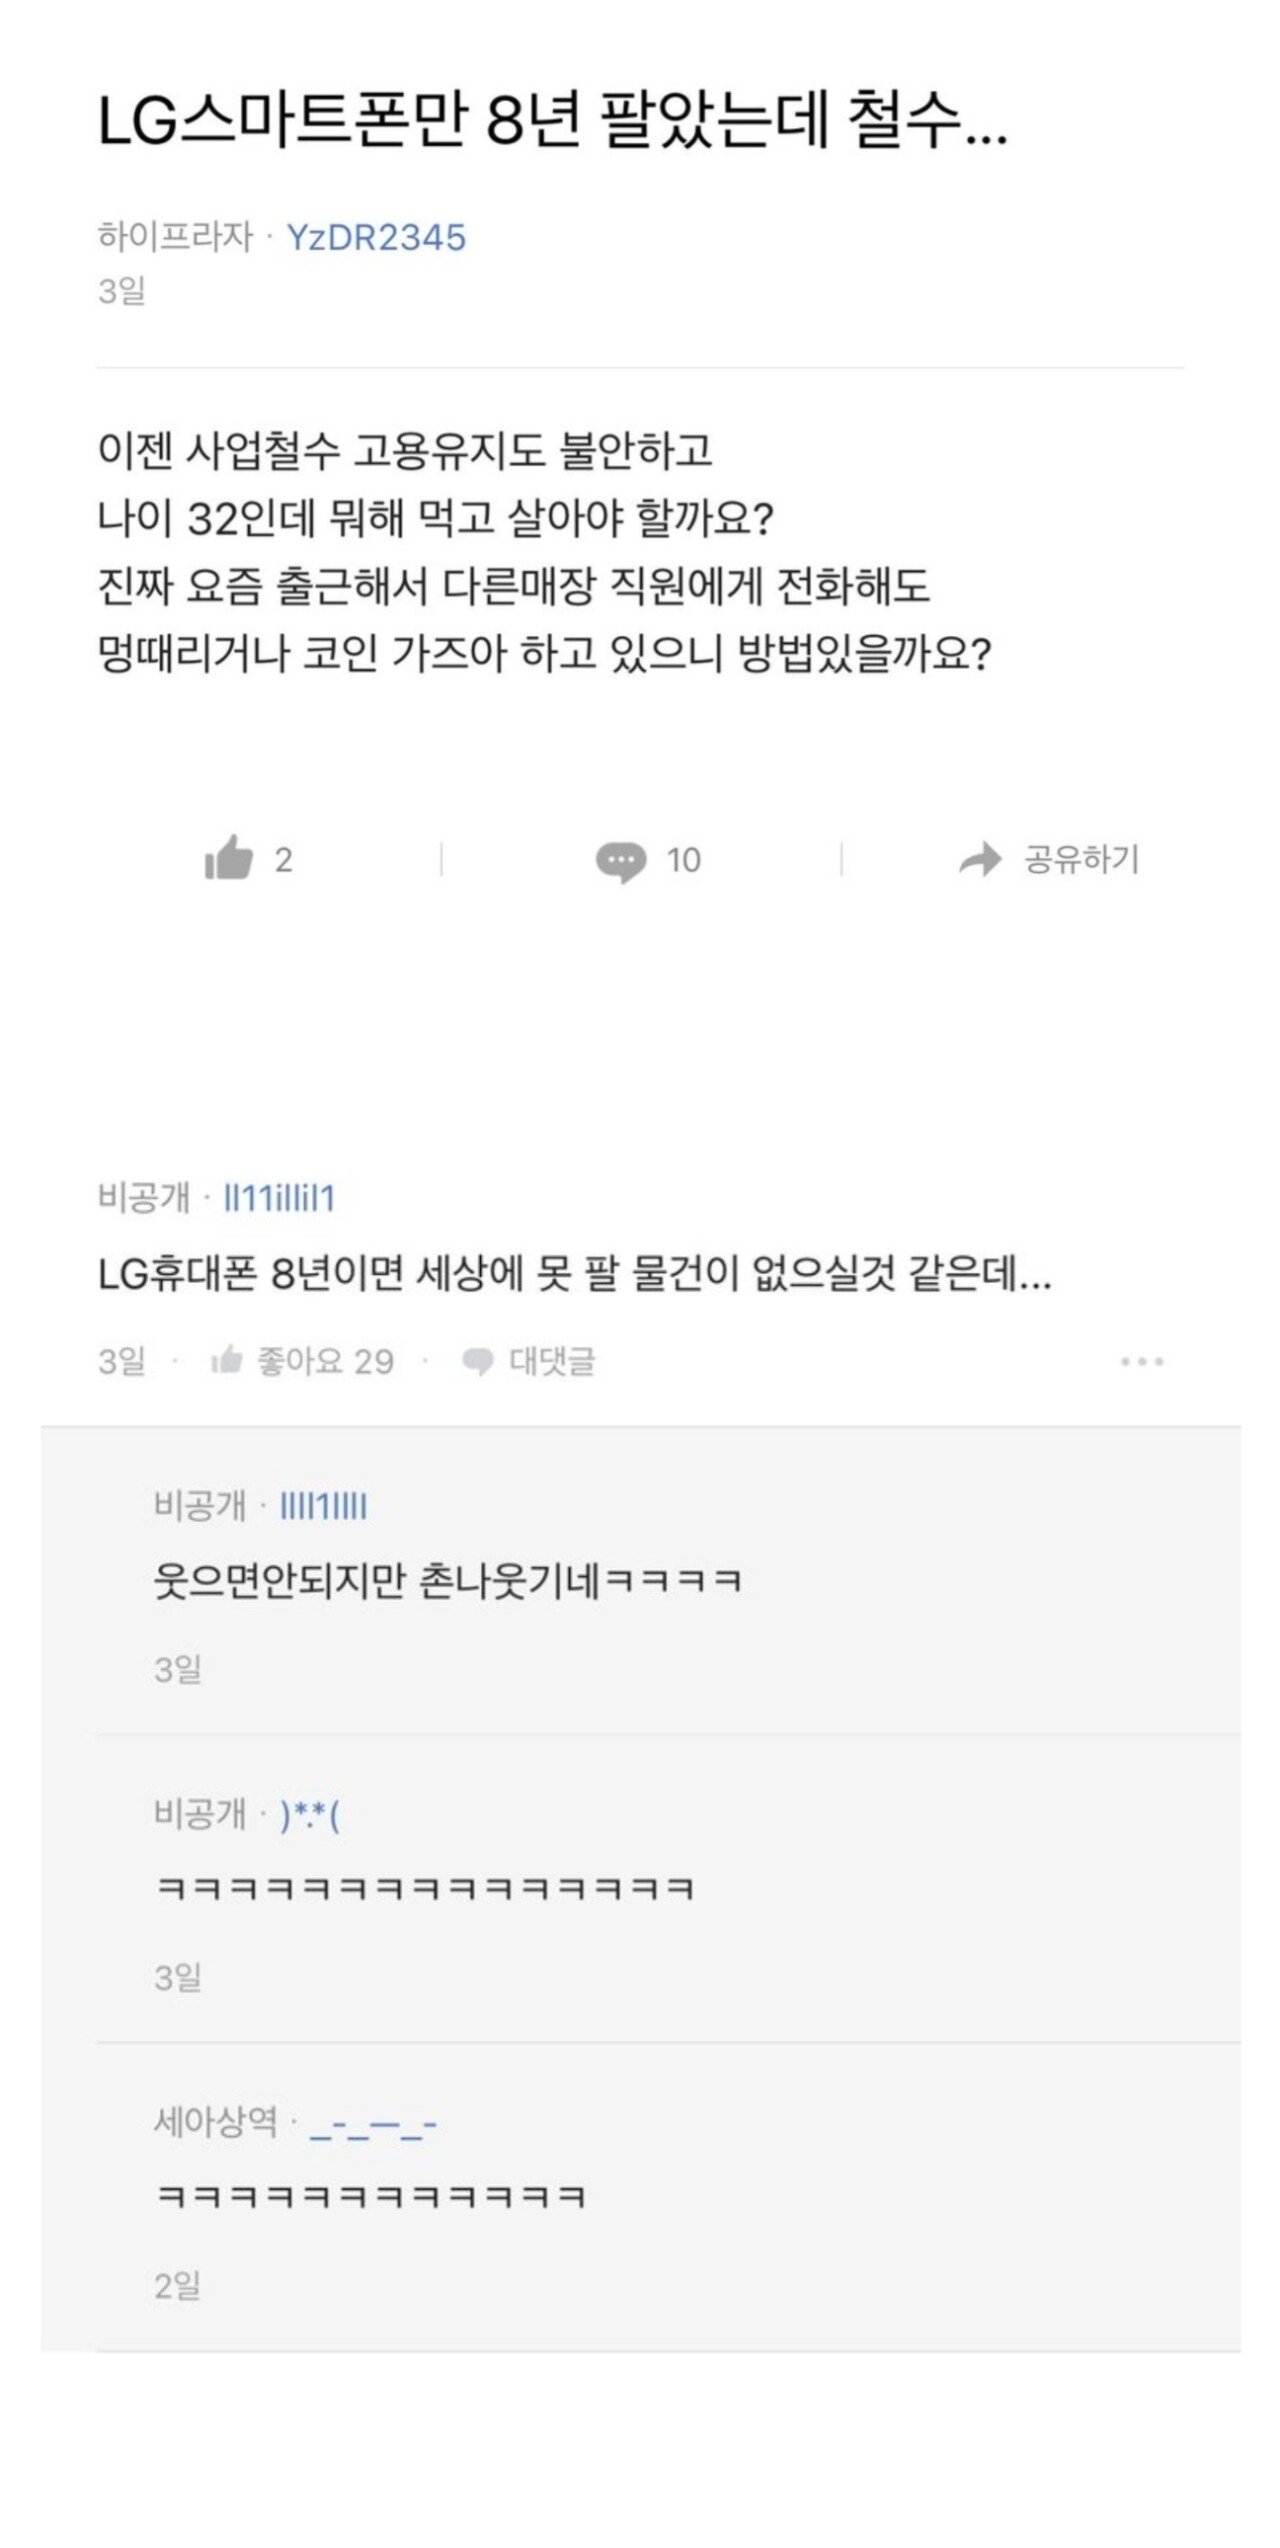The height and width of the screenshot is (2548, 1280).
Task: Open 세아상역 commenter's dashed username
Action: pyautogui.click(x=373, y=2122)
